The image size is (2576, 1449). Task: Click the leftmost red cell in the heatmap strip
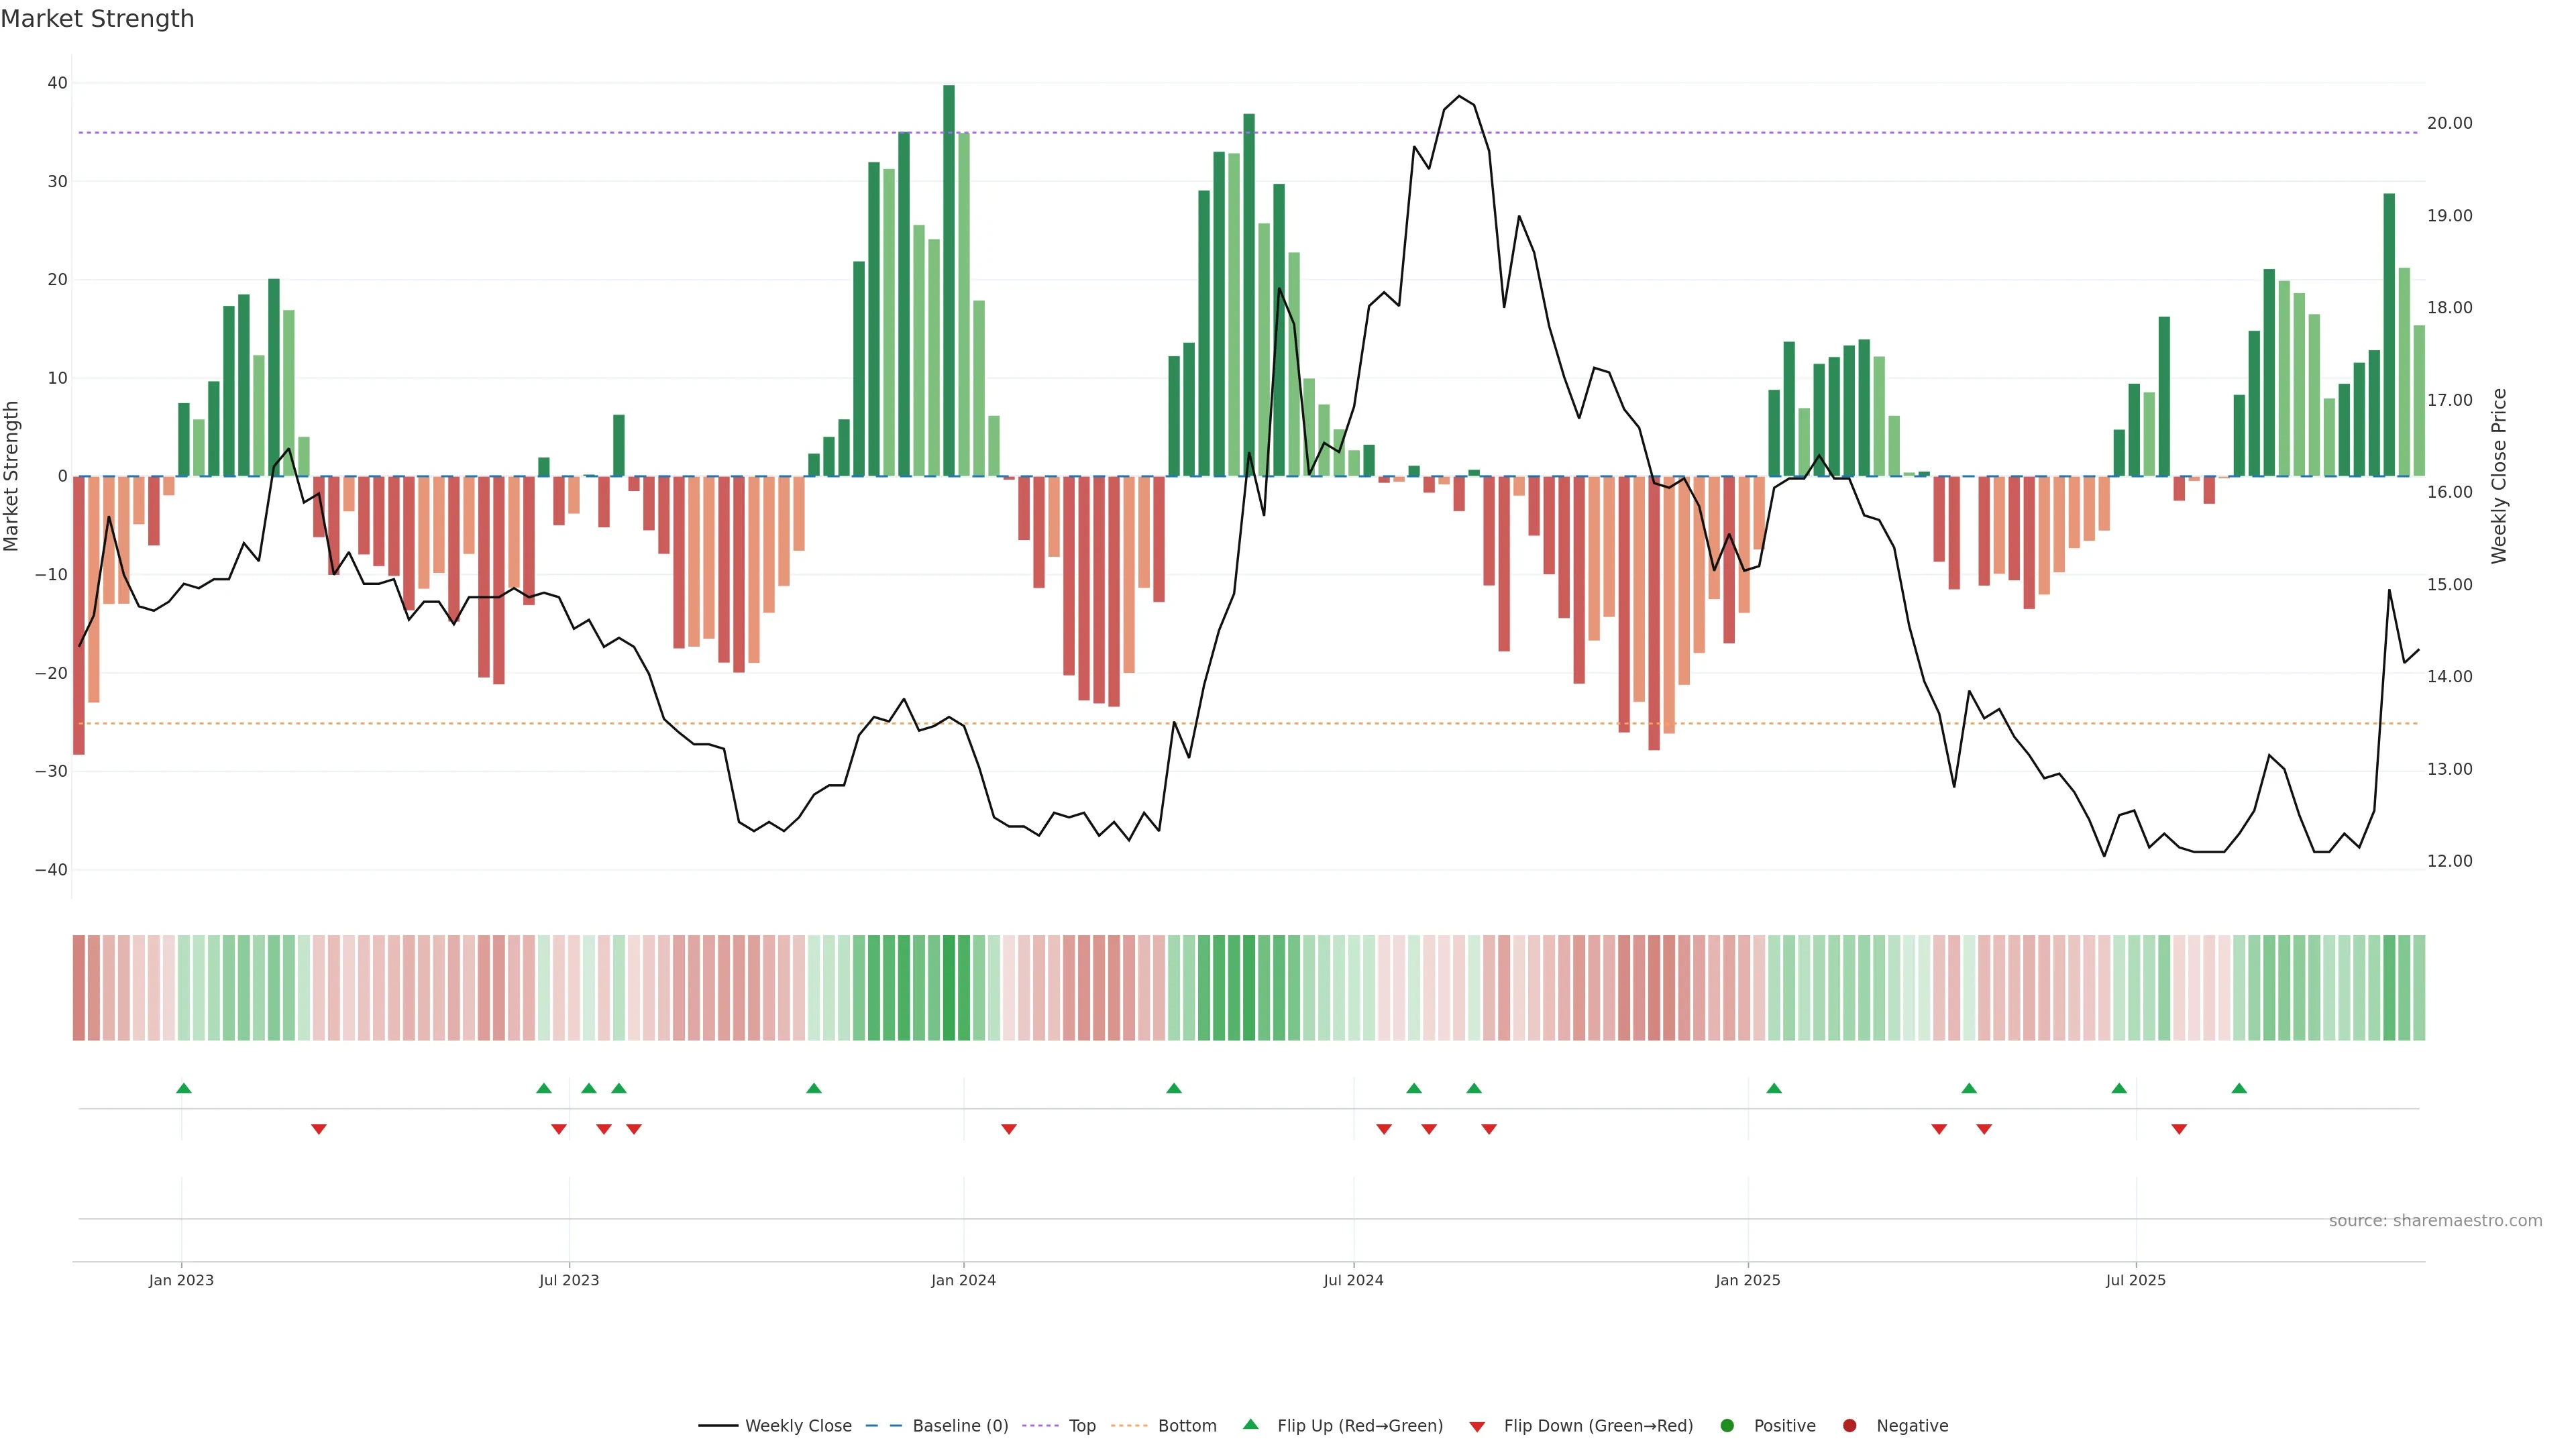click(79, 987)
